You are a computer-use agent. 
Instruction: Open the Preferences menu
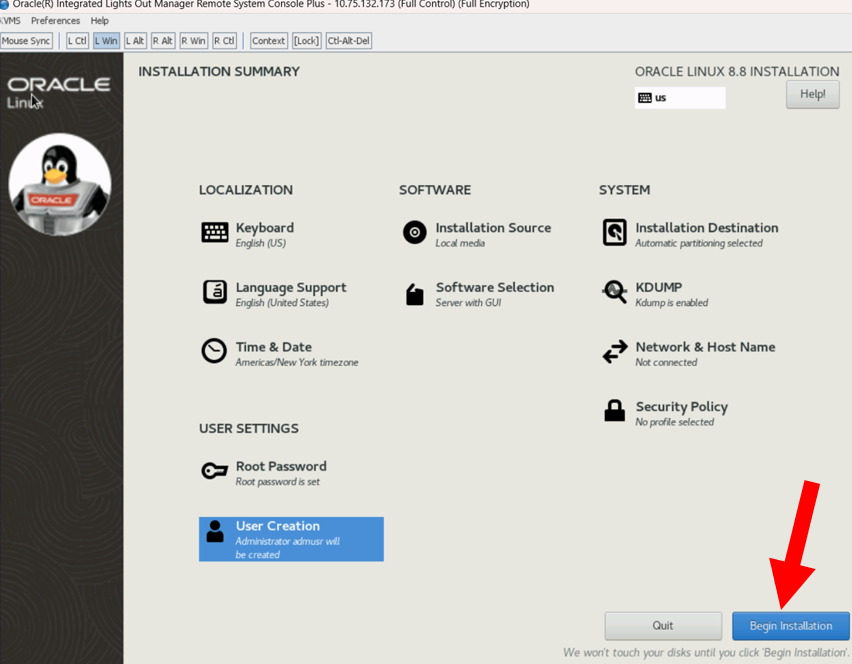(55, 21)
